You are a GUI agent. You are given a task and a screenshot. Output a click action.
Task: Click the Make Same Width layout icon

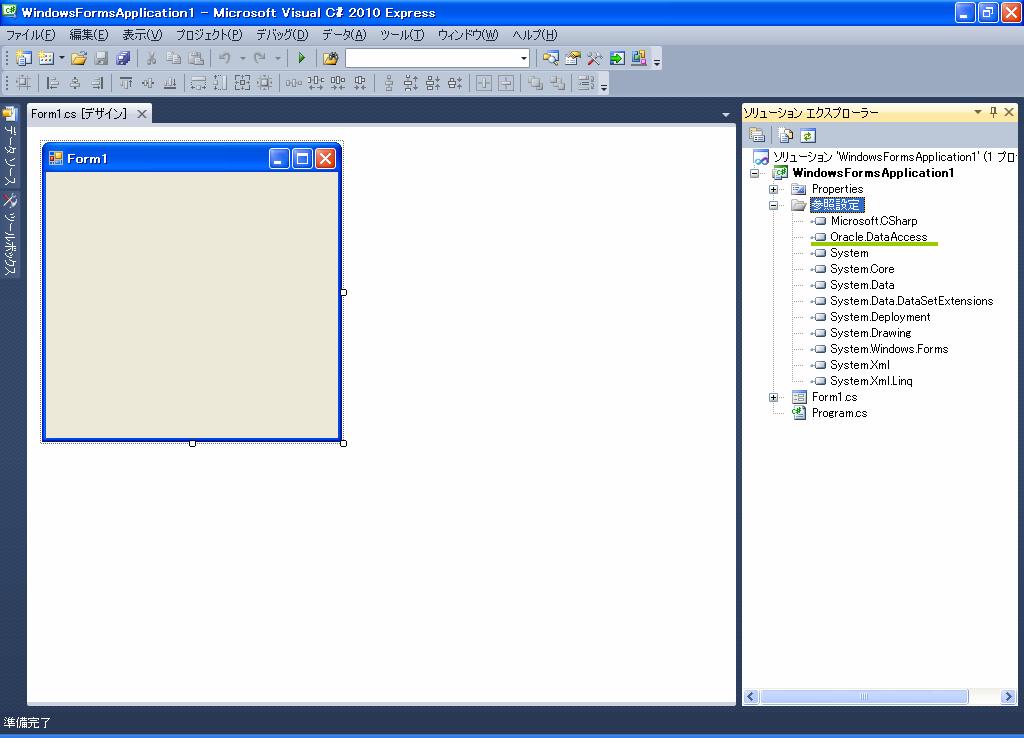coord(199,83)
